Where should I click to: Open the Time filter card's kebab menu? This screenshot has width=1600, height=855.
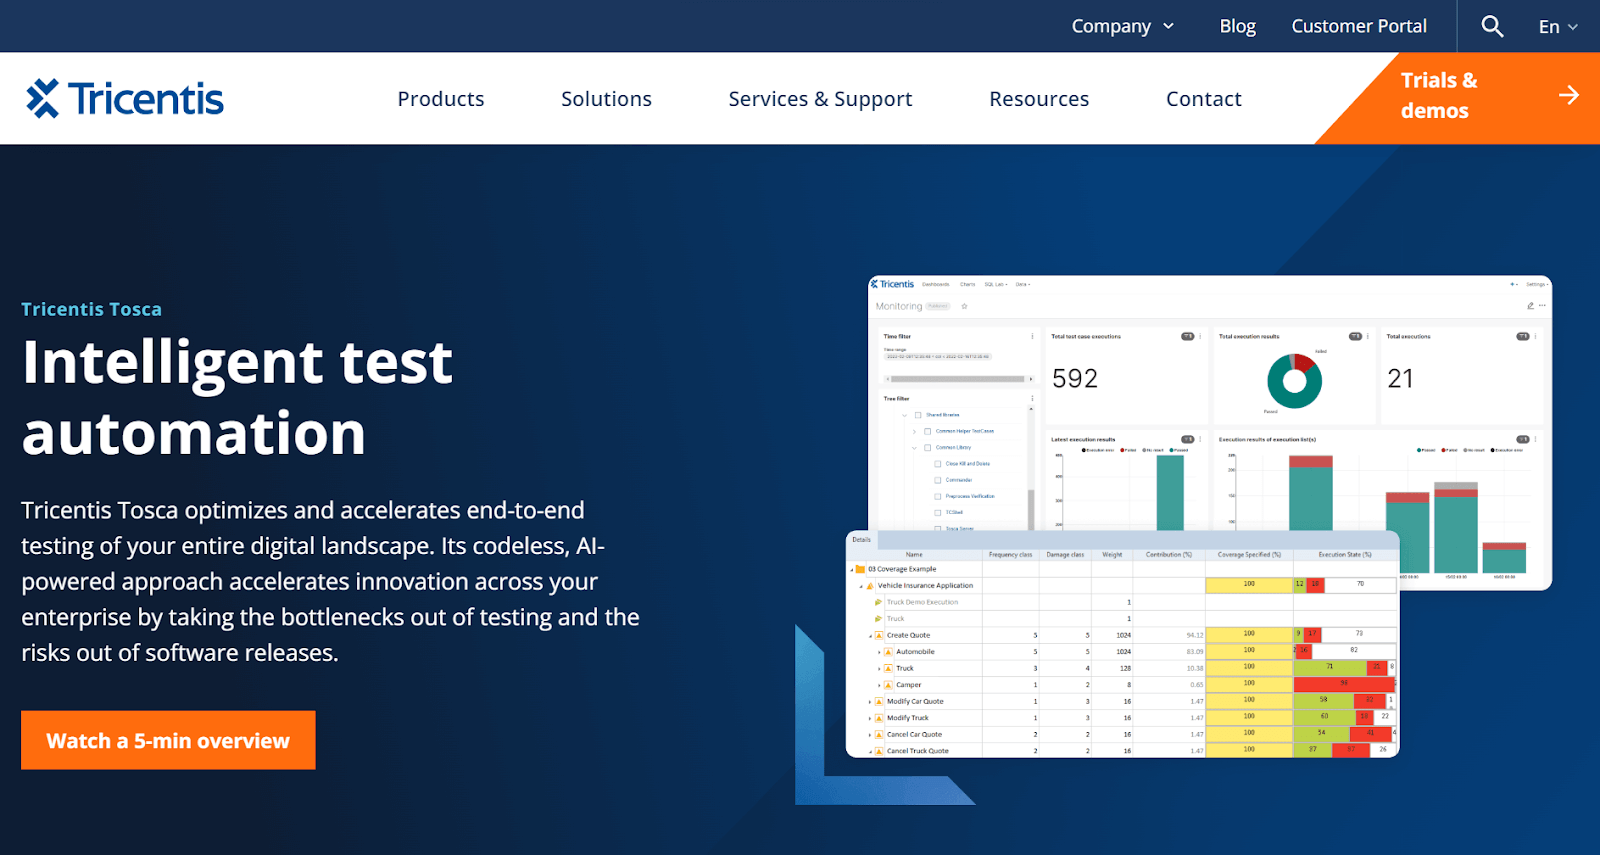click(x=1032, y=336)
